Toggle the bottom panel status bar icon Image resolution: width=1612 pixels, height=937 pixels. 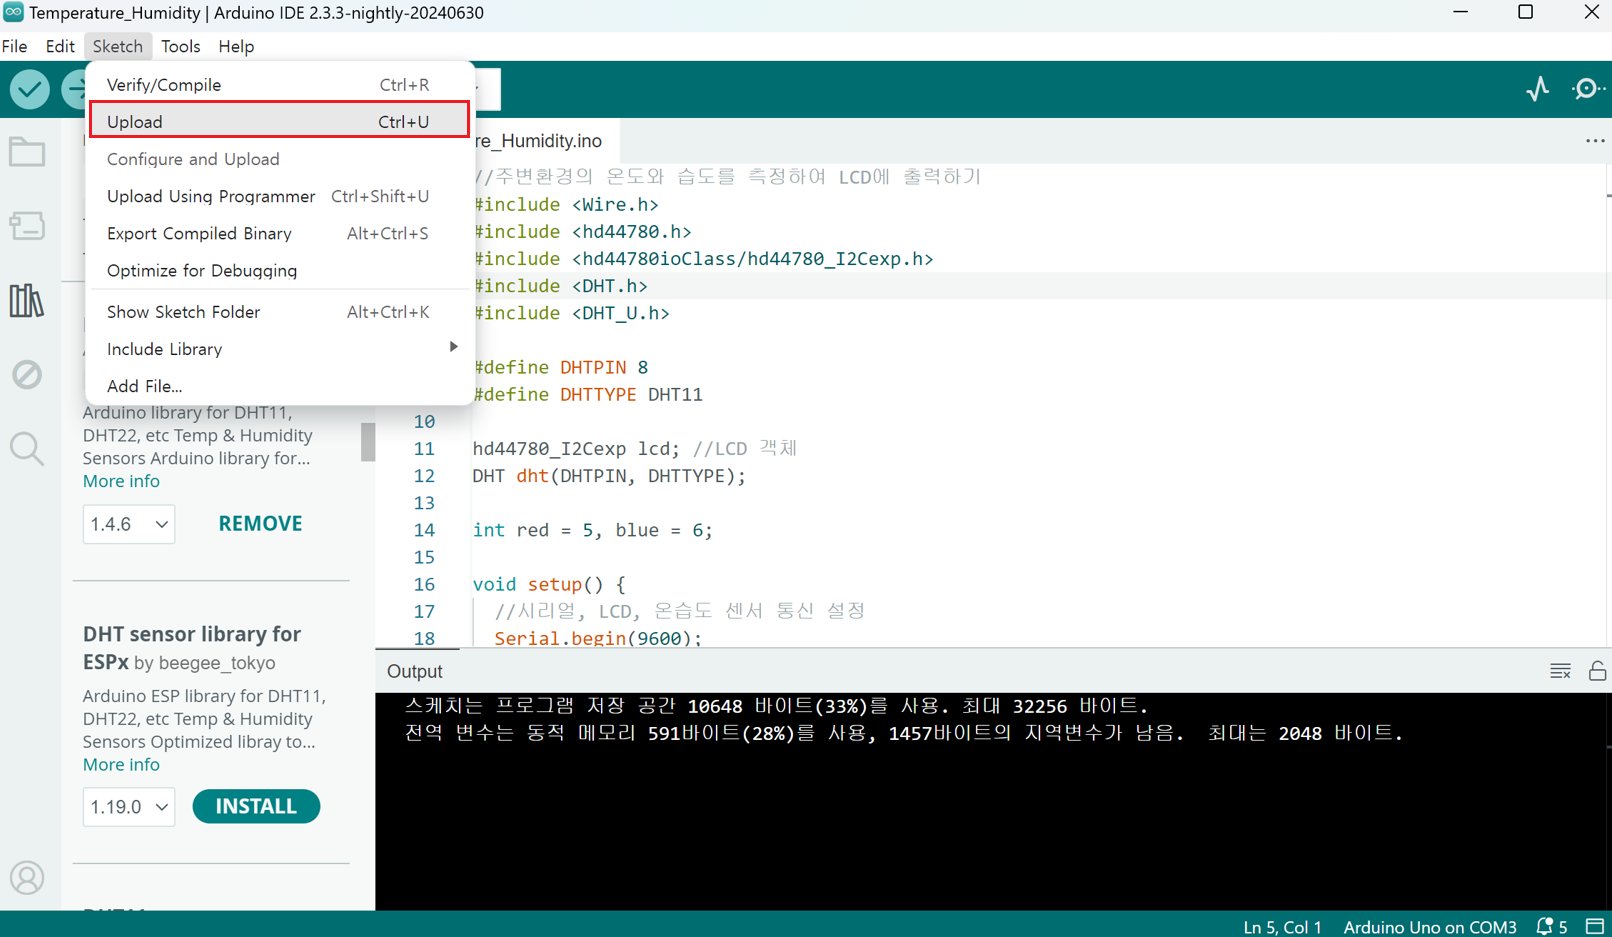pyautogui.click(x=1595, y=926)
